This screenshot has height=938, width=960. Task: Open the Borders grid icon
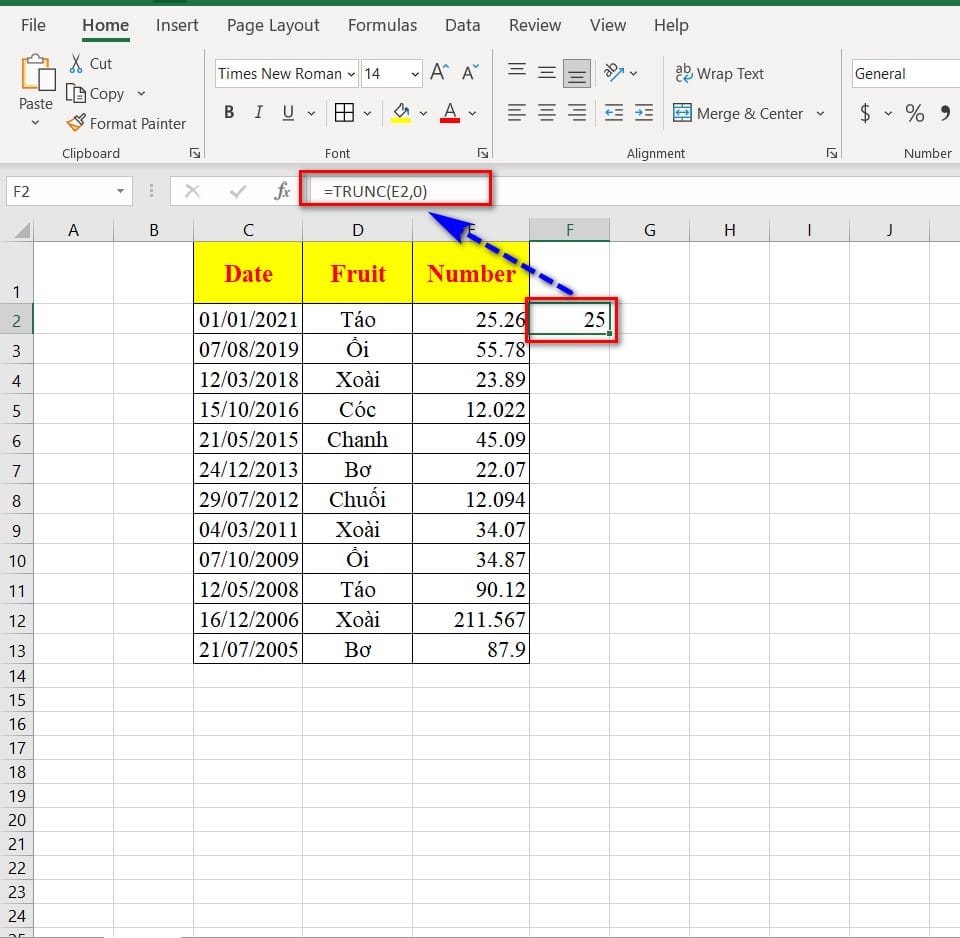point(344,113)
